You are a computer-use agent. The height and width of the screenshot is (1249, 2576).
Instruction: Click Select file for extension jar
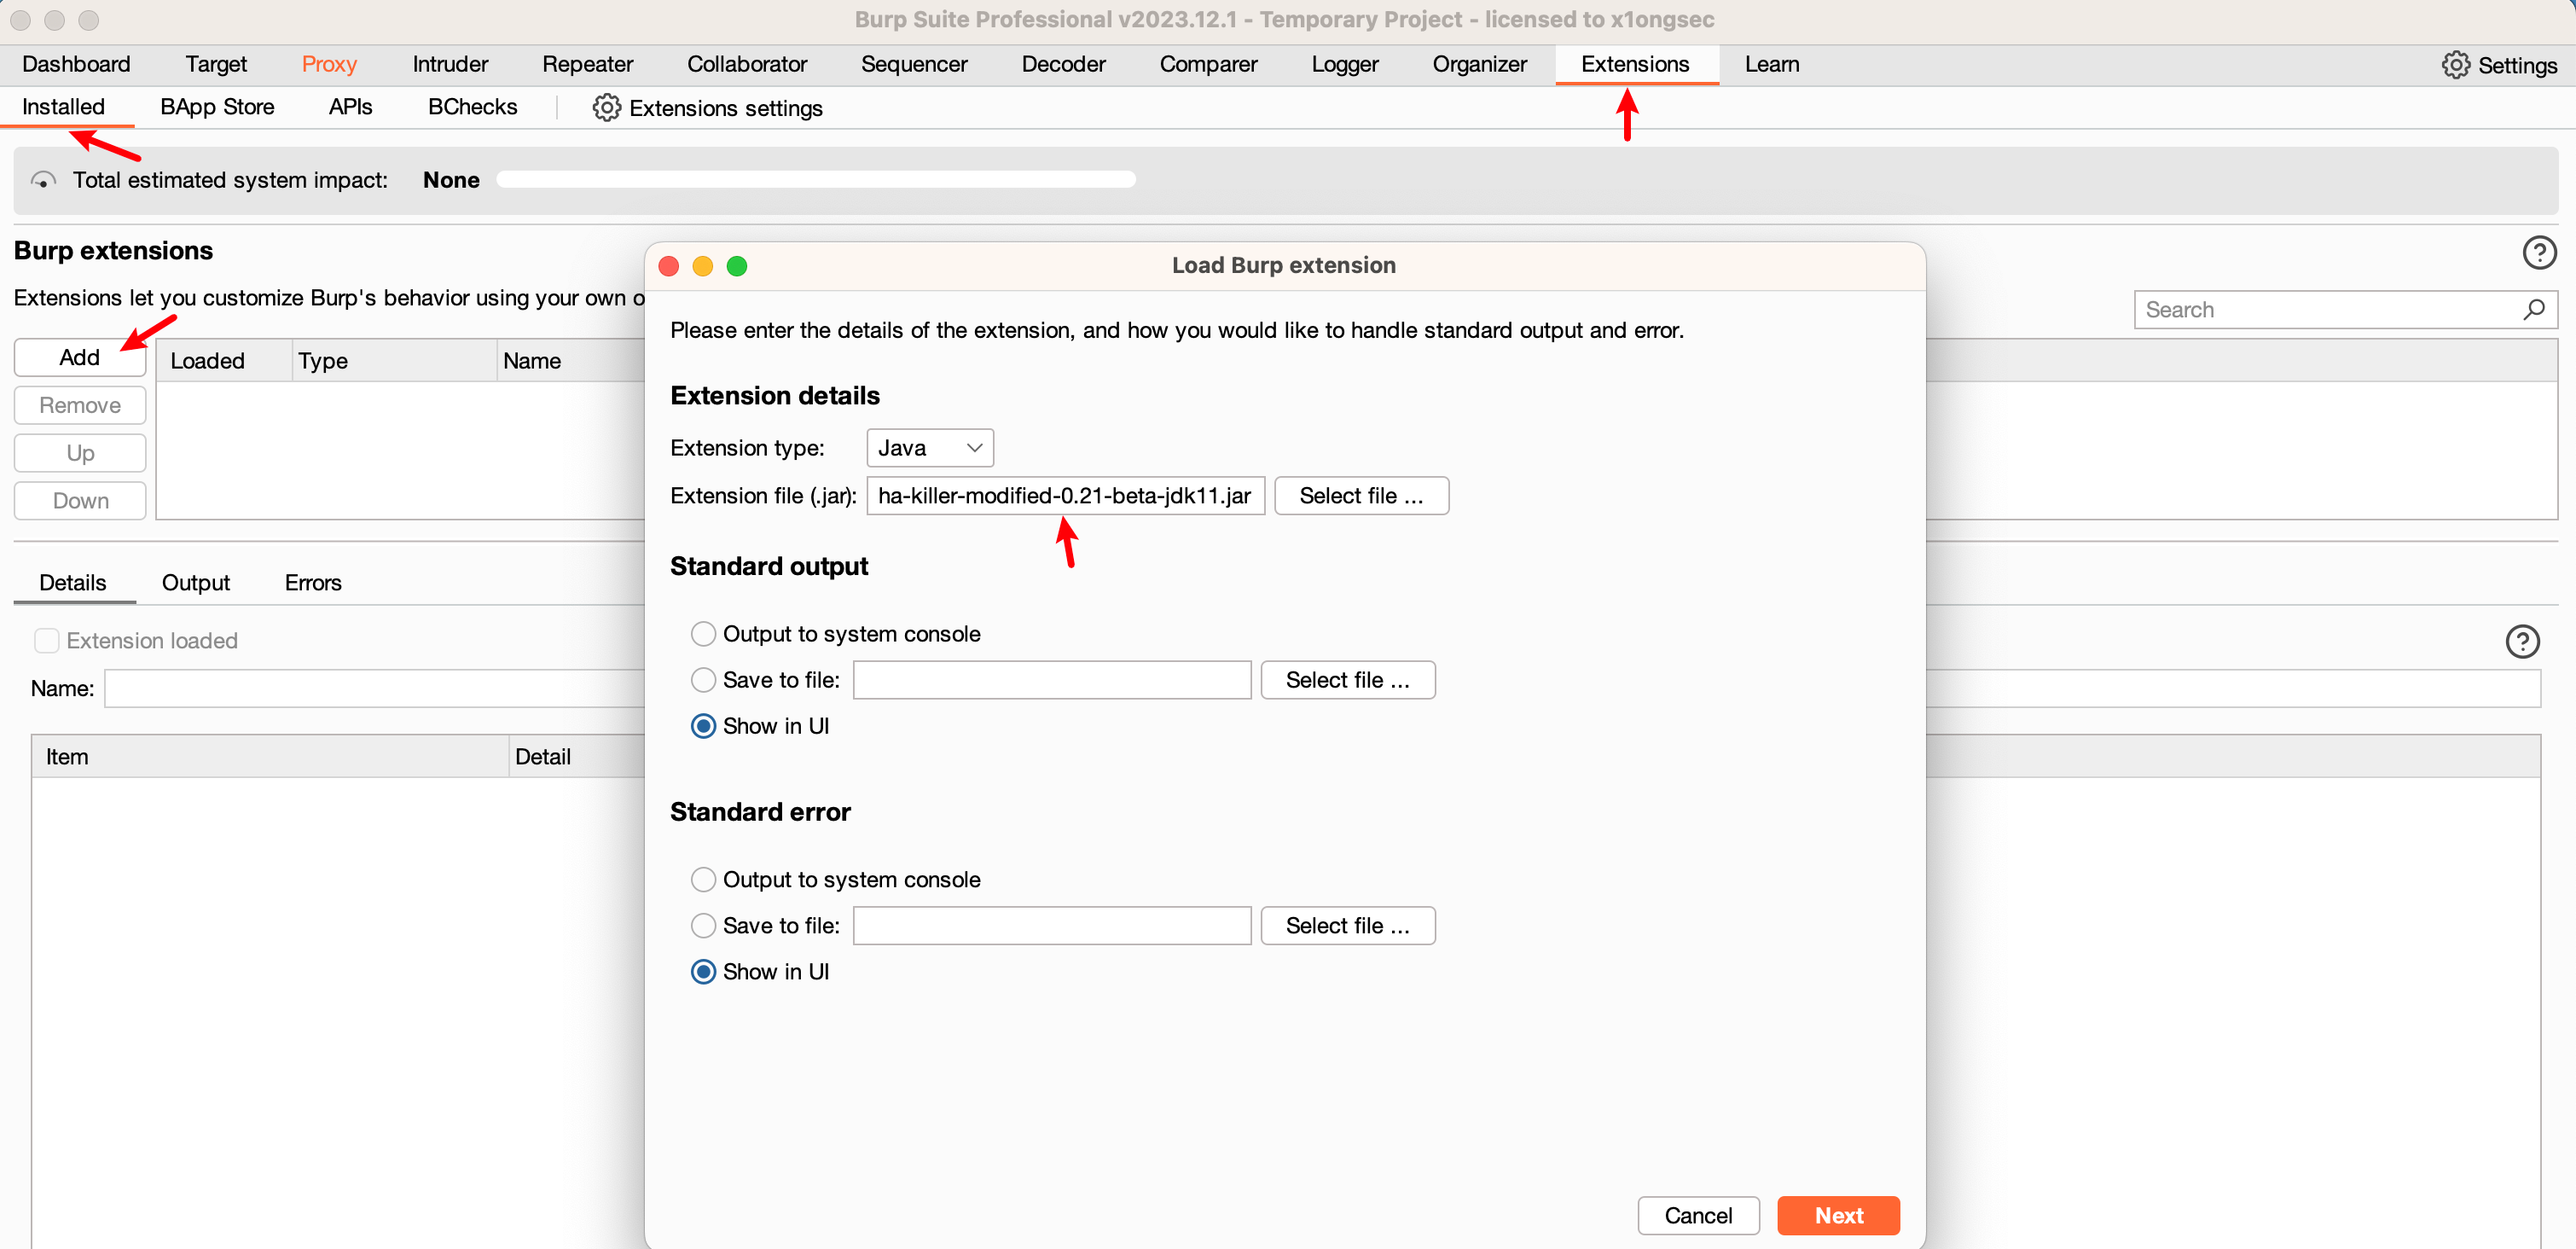(x=1361, y=495)
